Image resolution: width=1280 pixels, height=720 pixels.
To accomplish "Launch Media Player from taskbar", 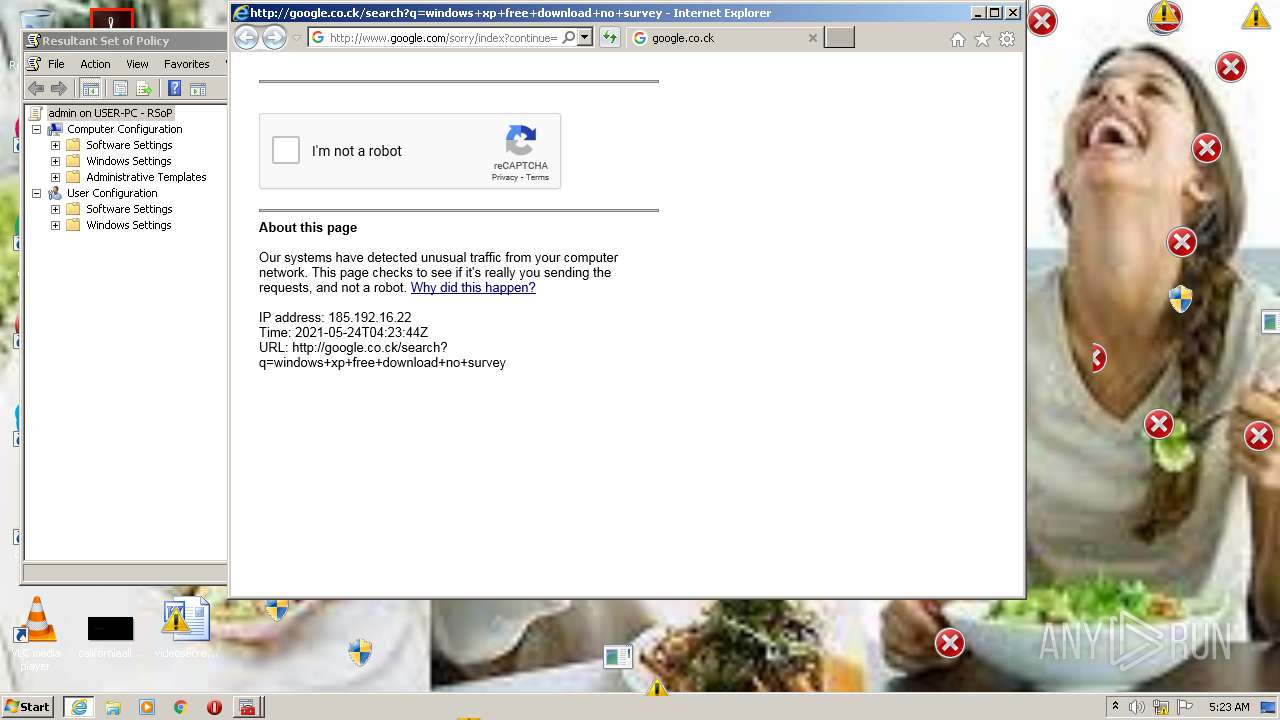I will pos(147,707).
